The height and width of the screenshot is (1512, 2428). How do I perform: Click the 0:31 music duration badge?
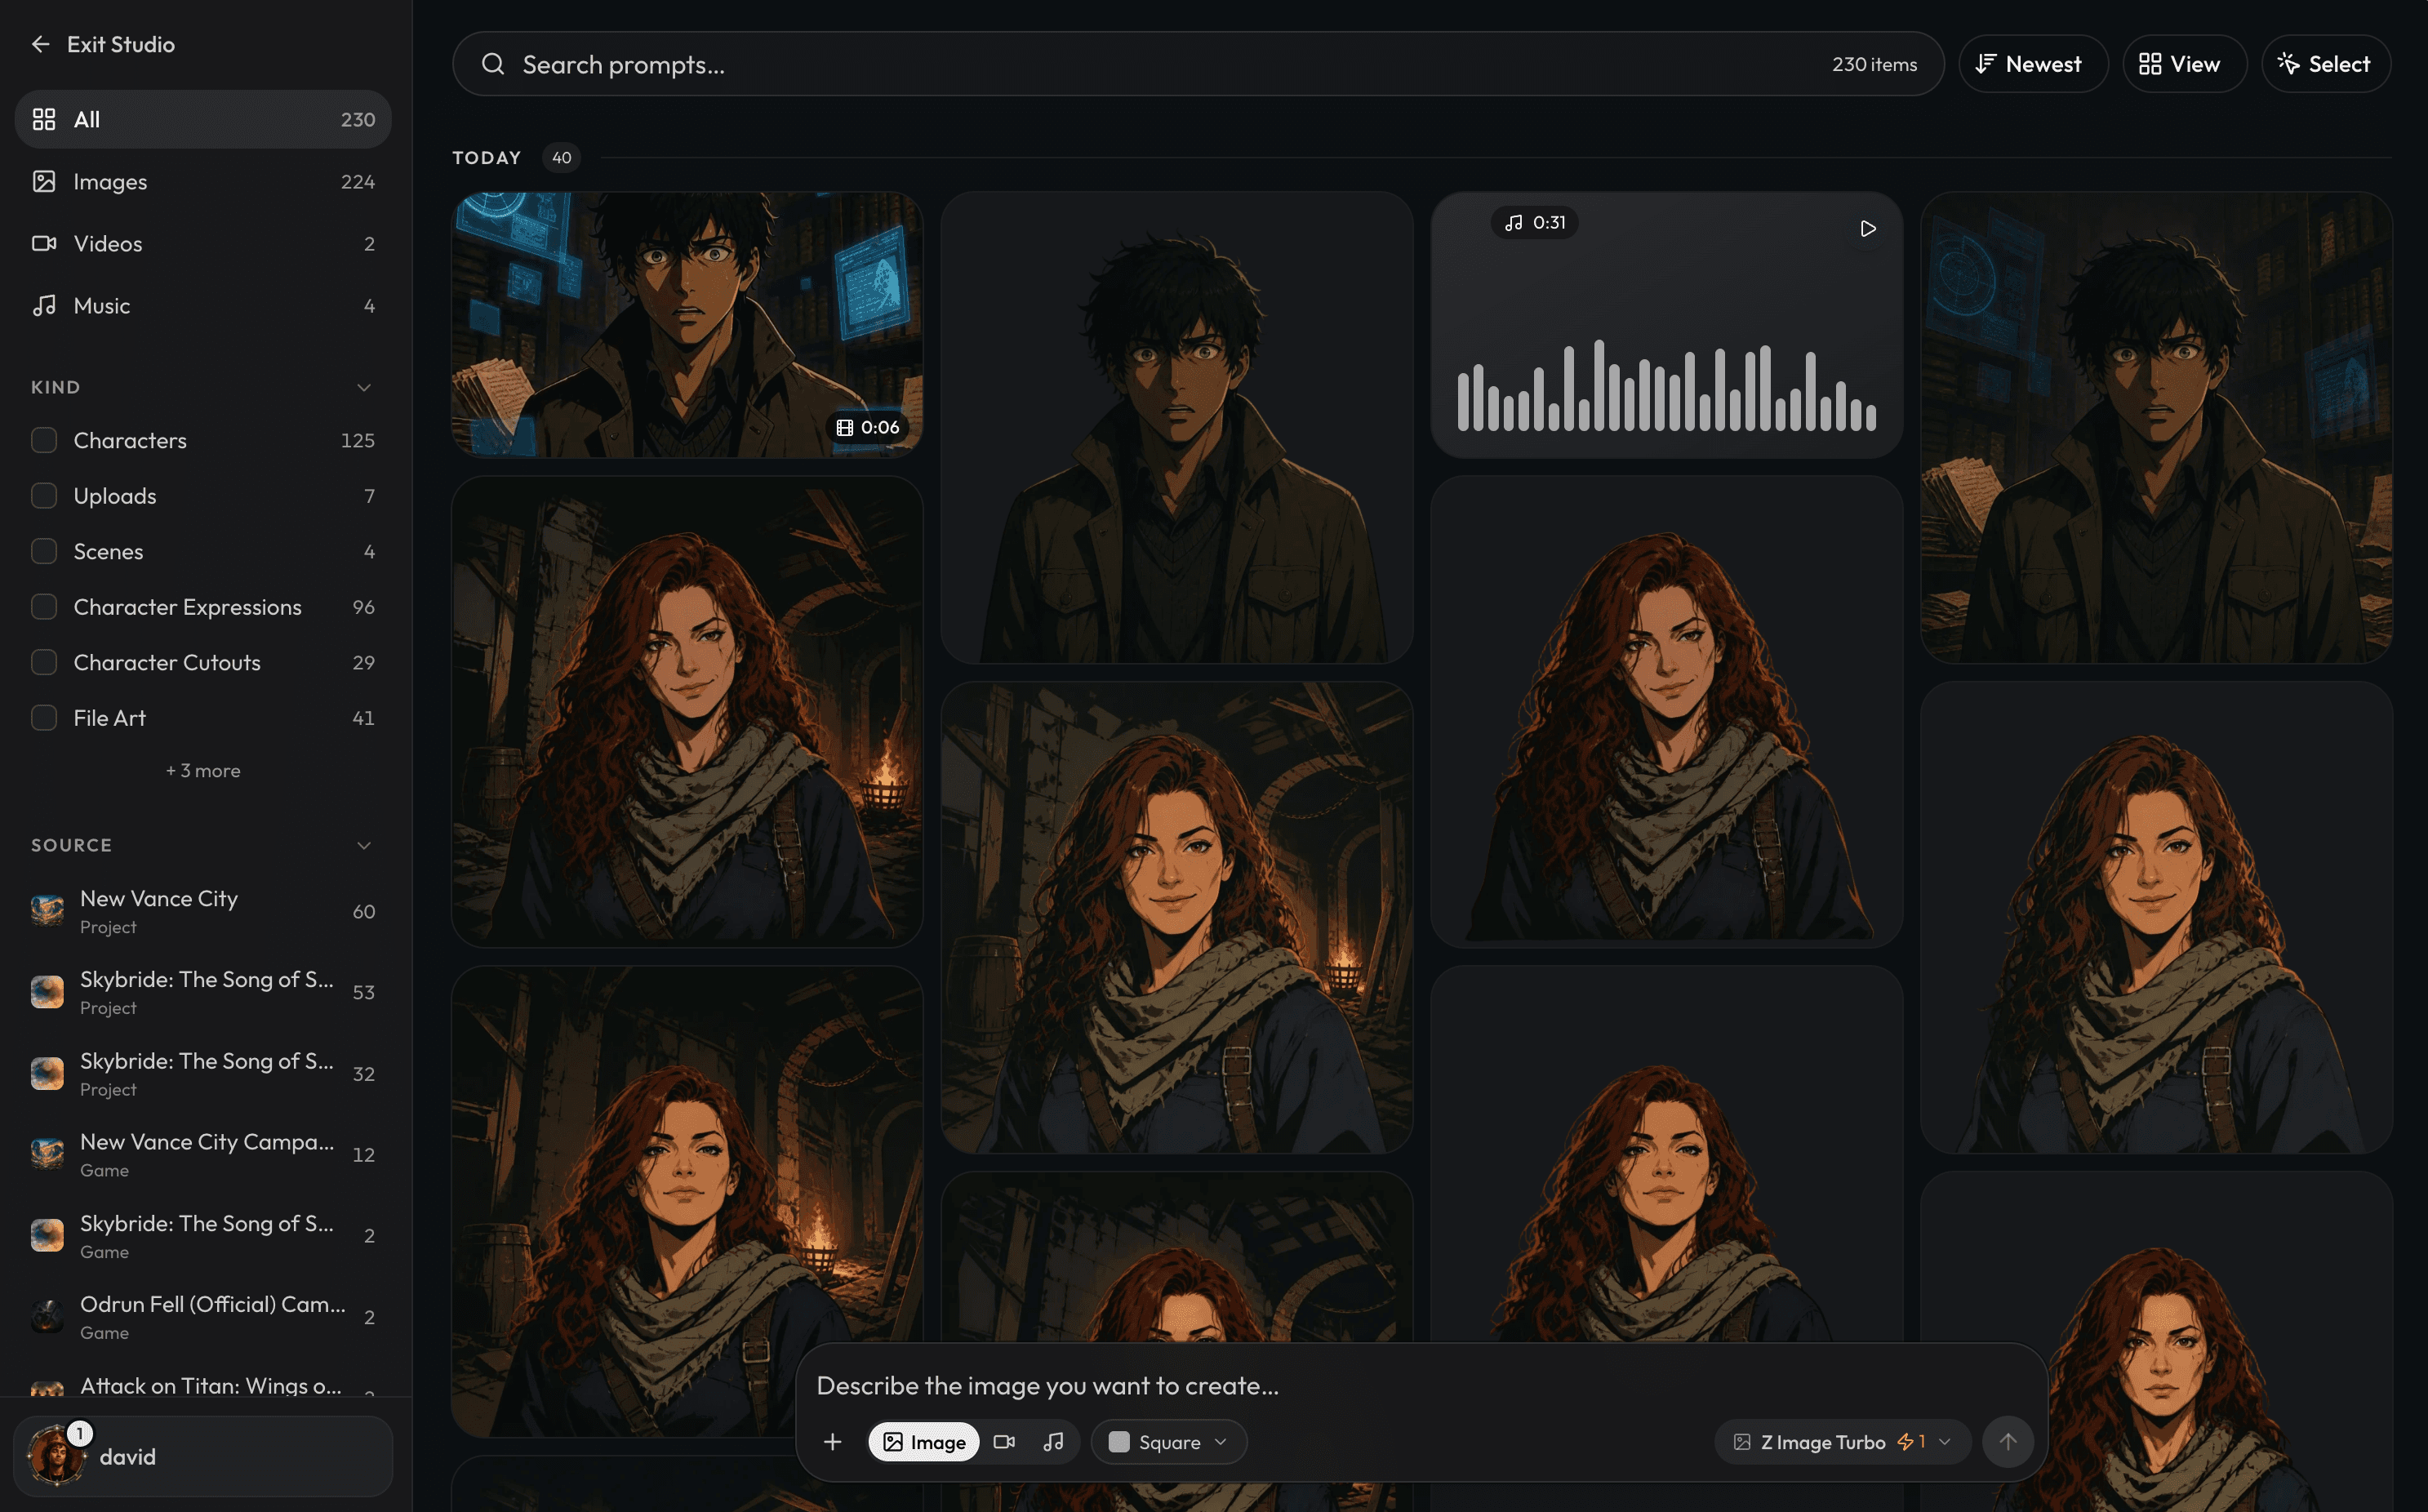(x=1535, y=222)
